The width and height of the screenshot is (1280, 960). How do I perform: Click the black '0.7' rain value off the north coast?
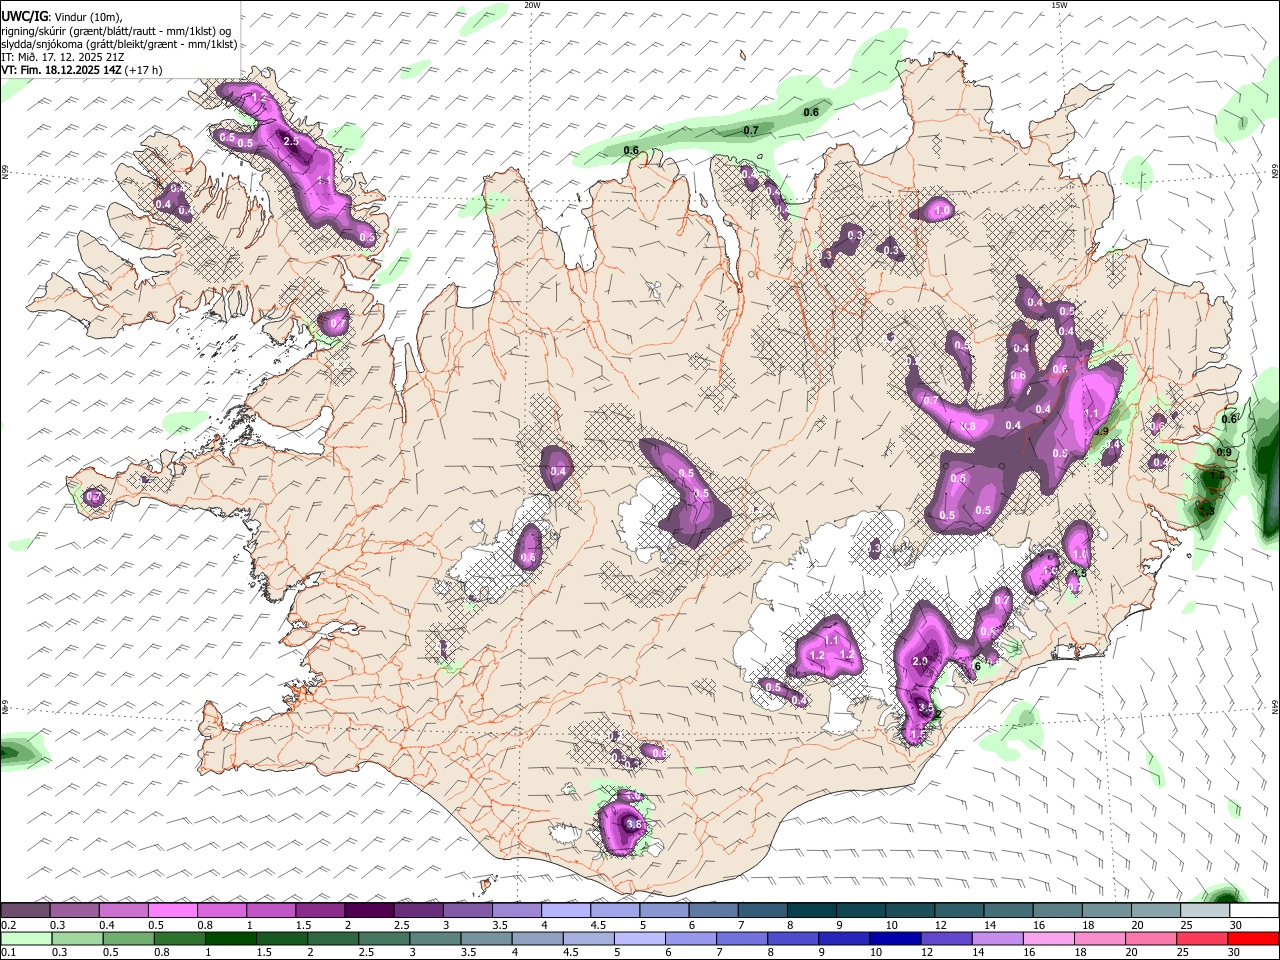point(751,131)
